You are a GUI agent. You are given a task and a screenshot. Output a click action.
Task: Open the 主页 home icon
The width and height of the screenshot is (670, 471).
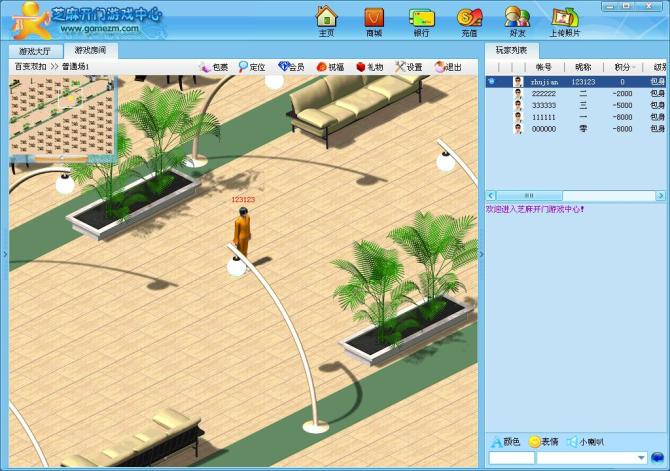326,19
